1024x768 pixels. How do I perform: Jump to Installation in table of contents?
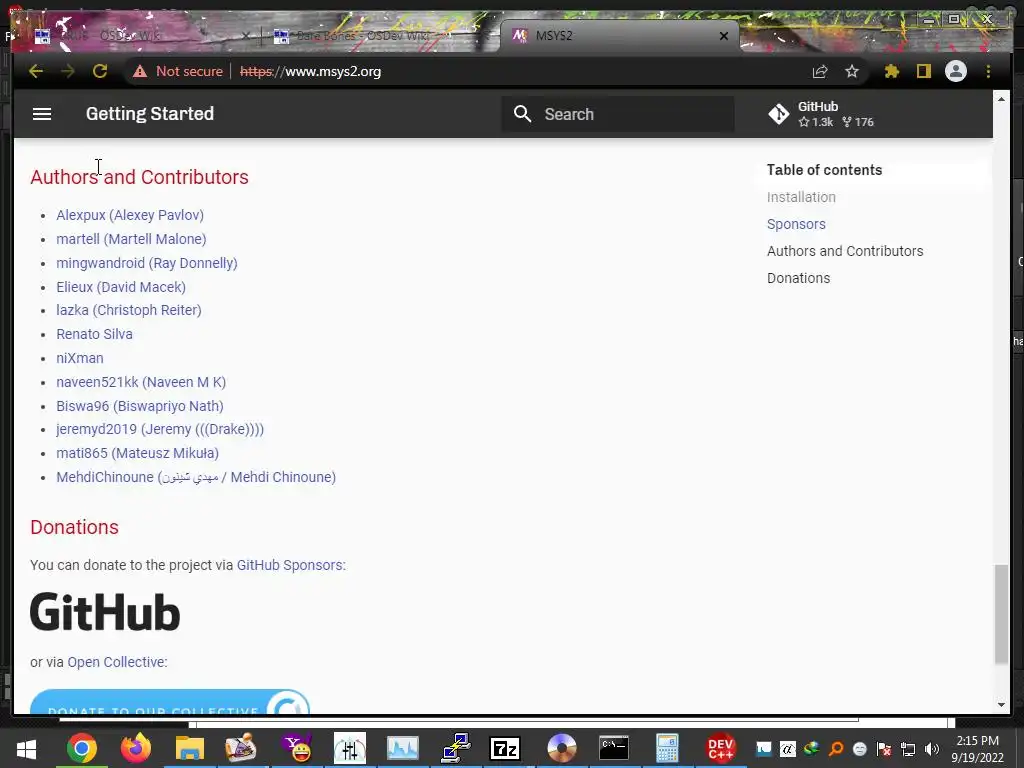pos(801,197)
